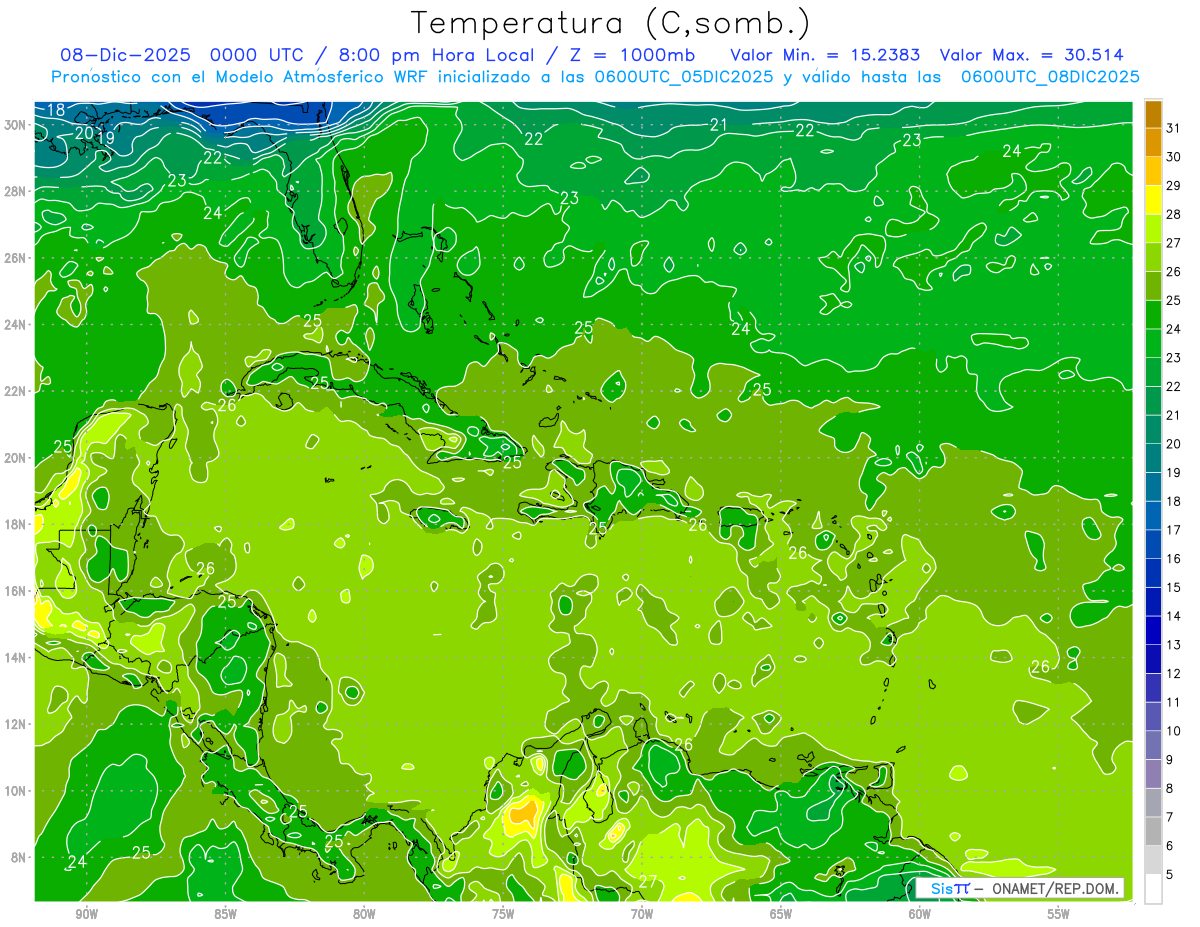Click the 24N latitude axis label
The width and height of the screenshot is (1200, 927).
pyautogui.click(x=15, y=325)
